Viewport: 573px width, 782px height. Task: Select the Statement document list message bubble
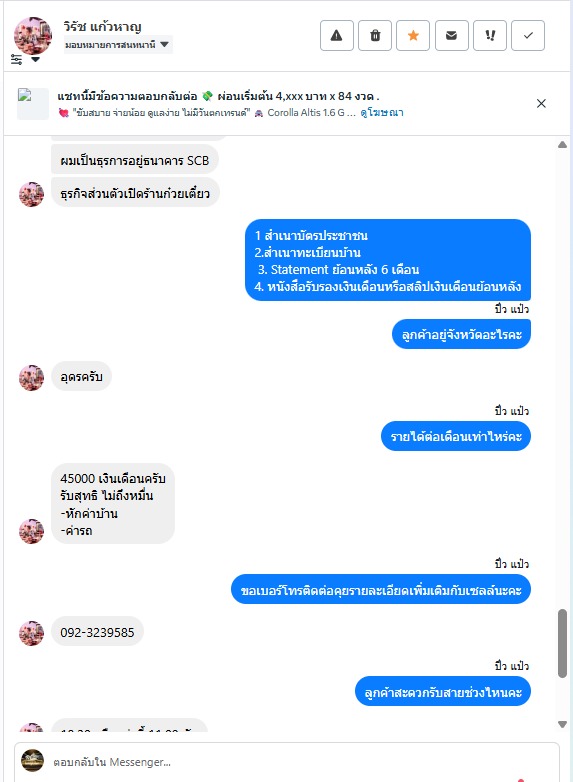tap(387, 260)
